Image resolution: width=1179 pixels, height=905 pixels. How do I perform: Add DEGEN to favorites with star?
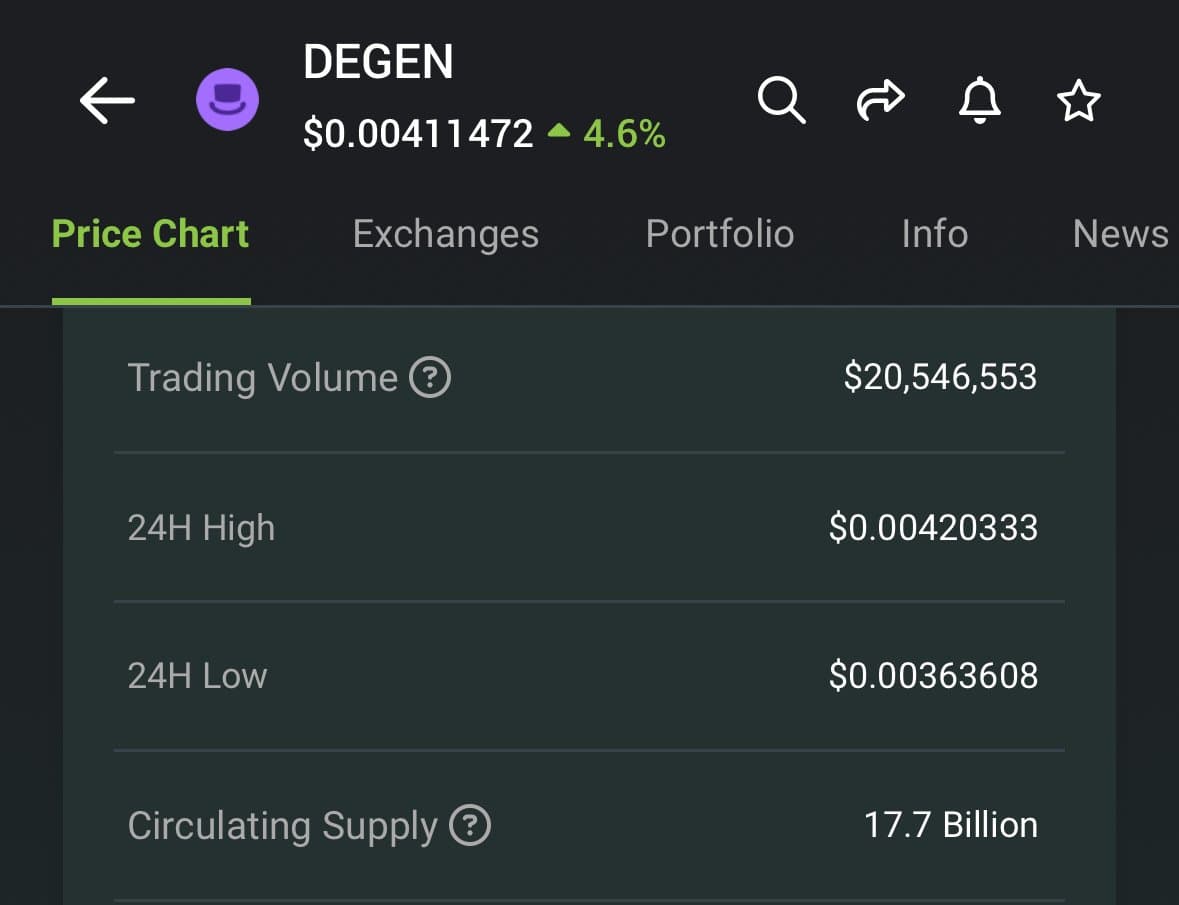pos(1078,101)
